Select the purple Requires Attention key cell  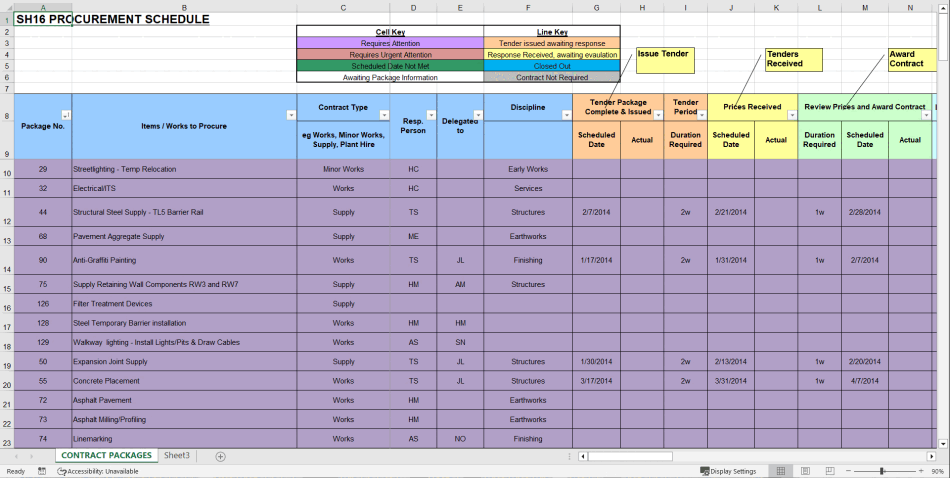390,44
